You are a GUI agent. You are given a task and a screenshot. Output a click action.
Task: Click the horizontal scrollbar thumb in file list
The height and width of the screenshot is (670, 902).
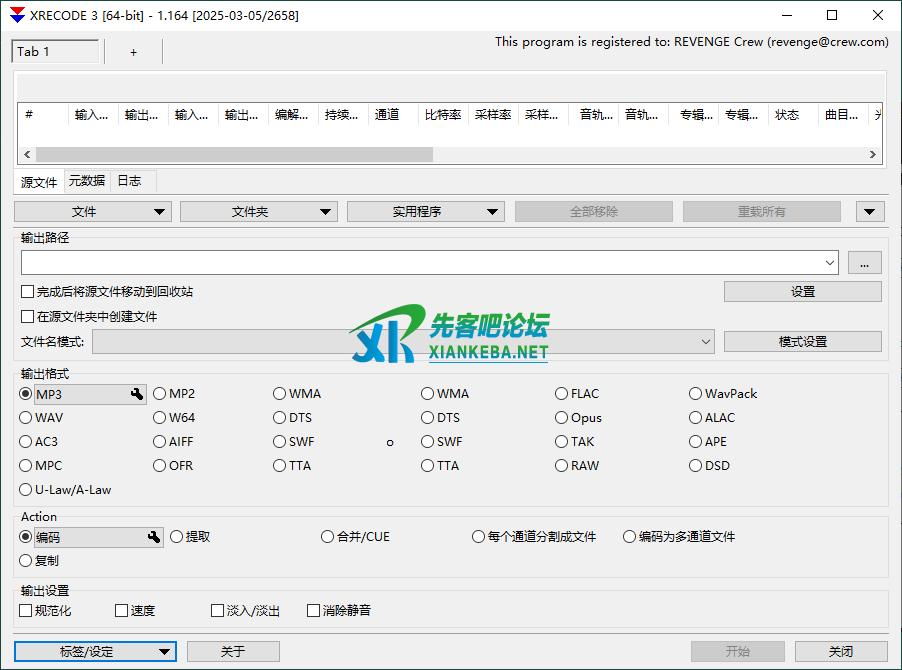tap(234, 155)
